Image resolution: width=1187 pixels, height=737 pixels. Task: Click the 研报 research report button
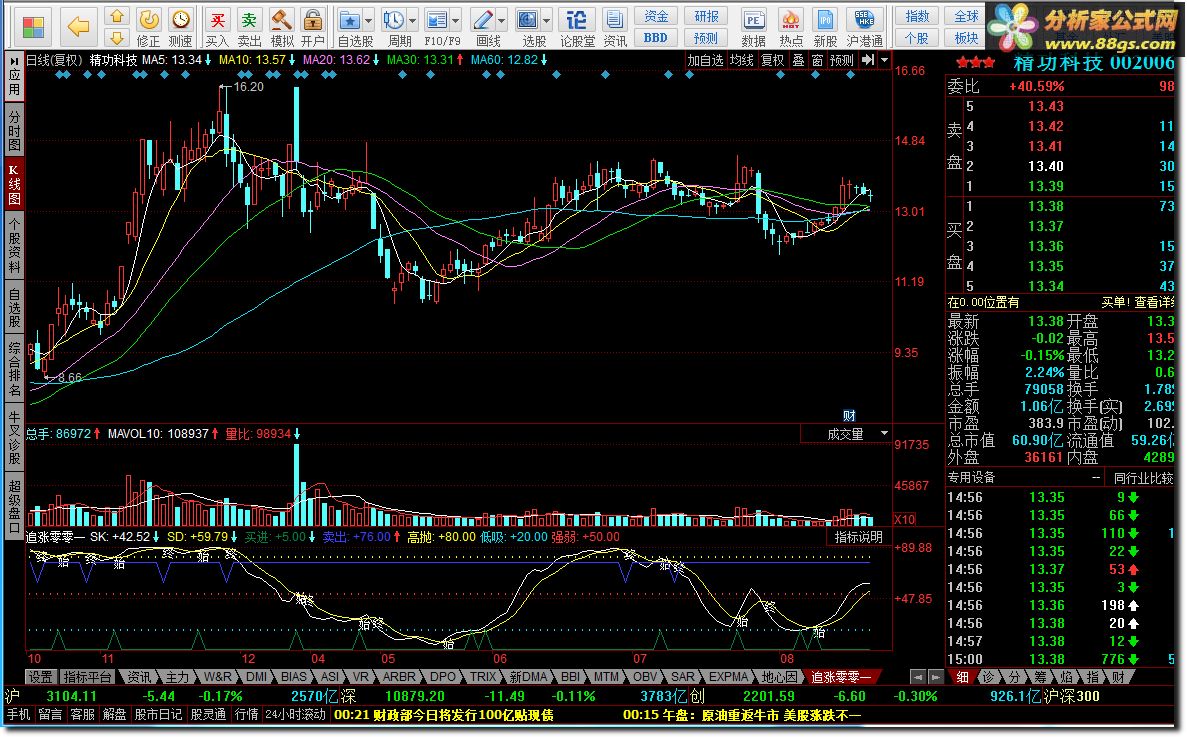pos(706,17)
